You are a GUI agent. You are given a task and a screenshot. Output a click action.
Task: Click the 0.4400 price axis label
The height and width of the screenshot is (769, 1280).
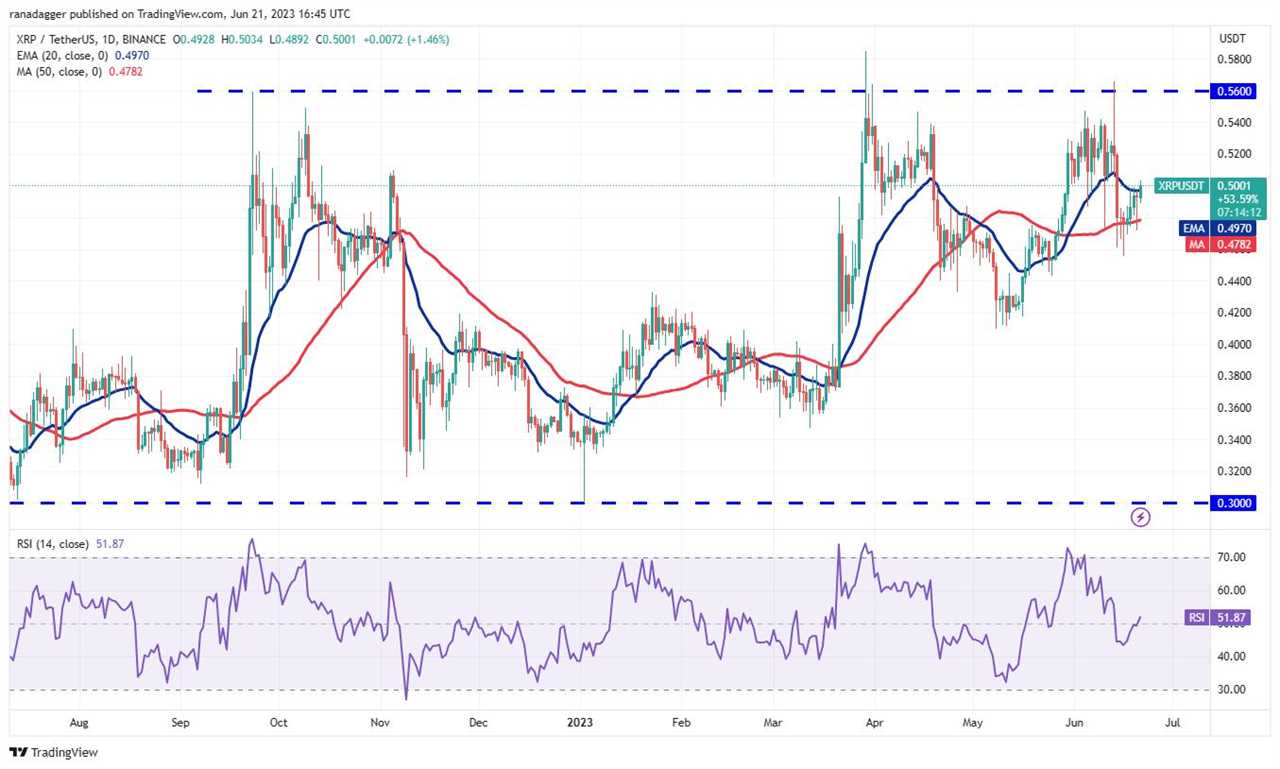pyautogui.click(x=1234, y=281)
